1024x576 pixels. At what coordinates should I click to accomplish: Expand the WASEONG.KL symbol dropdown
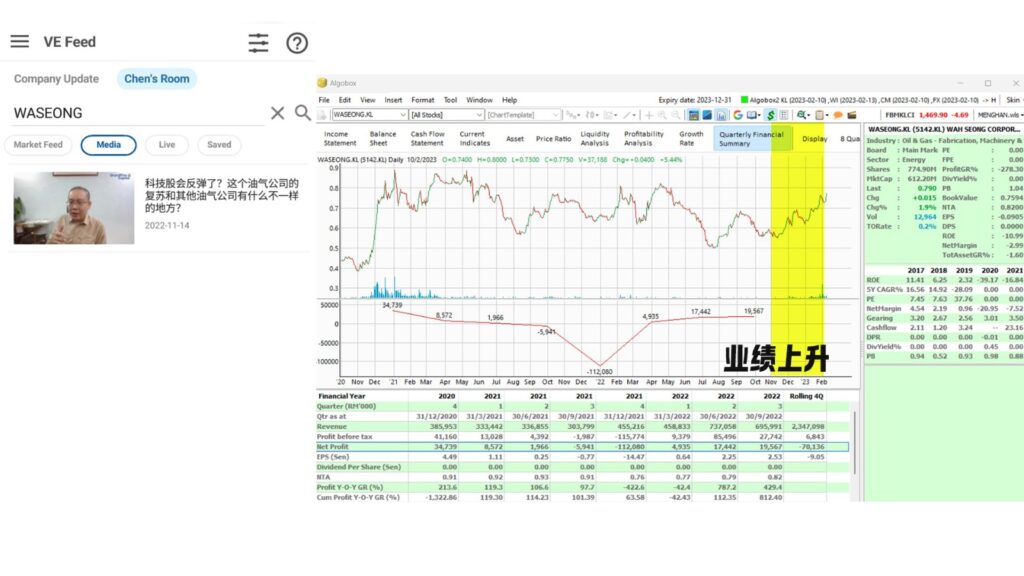(x=402, y=115)
